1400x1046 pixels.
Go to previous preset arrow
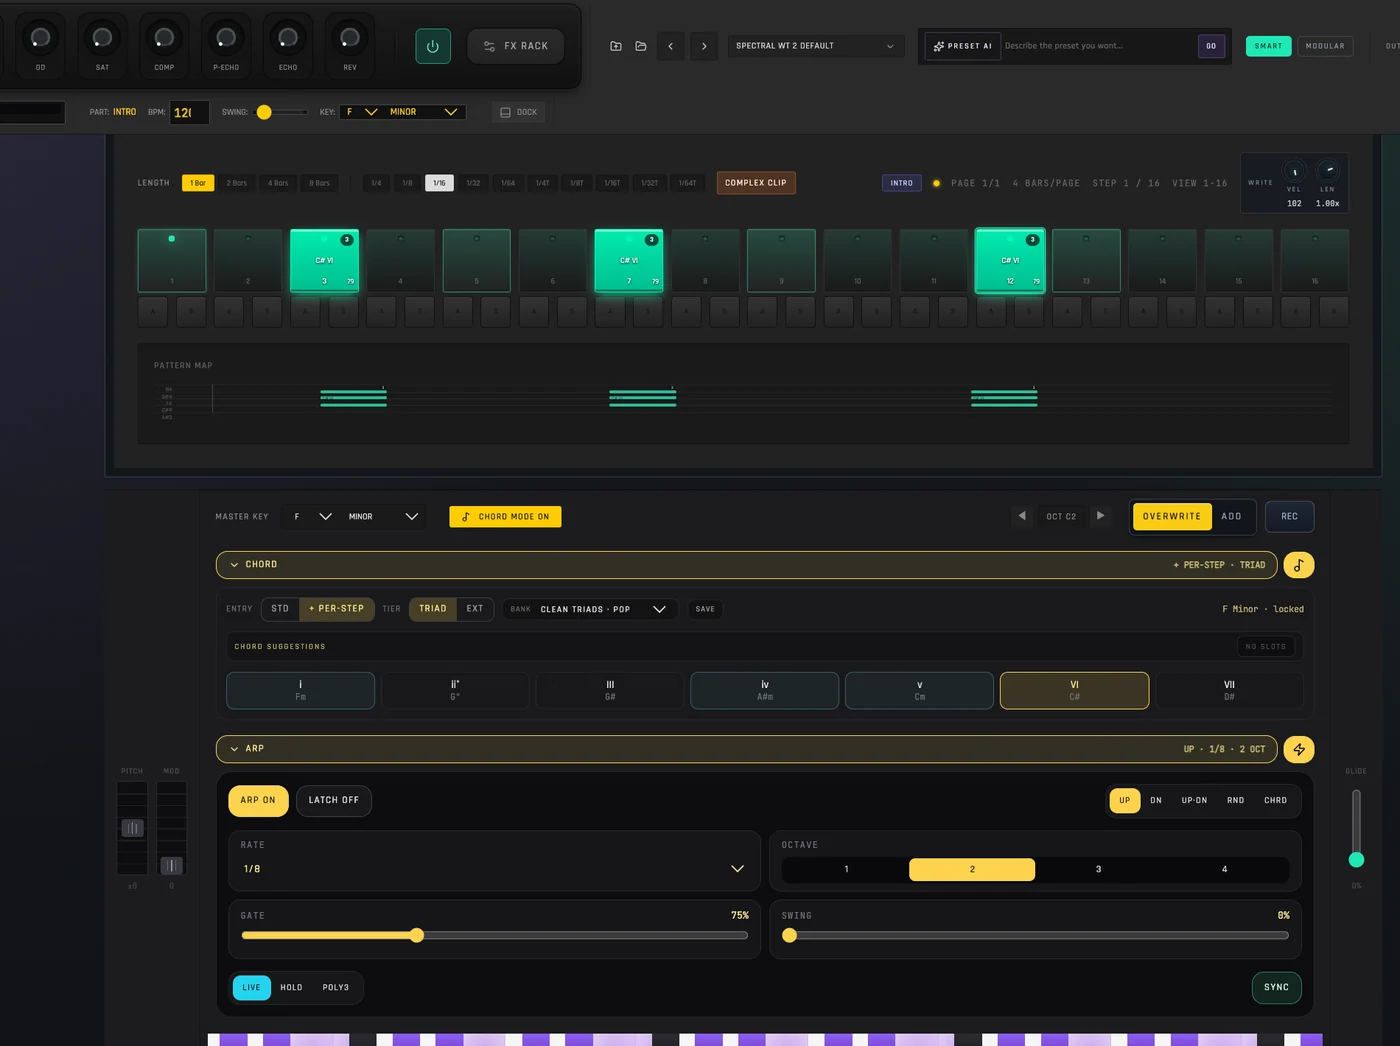[671, 46]
